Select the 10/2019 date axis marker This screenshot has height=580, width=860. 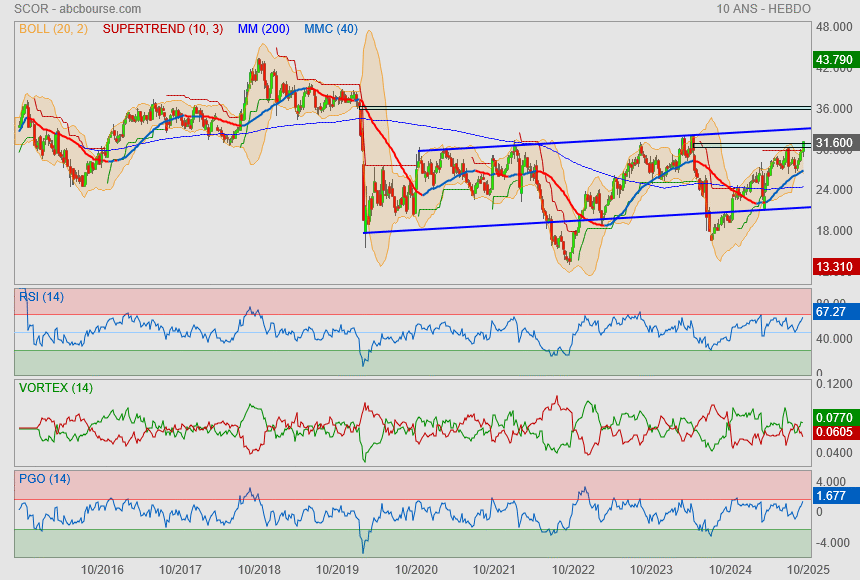point(337,569)
